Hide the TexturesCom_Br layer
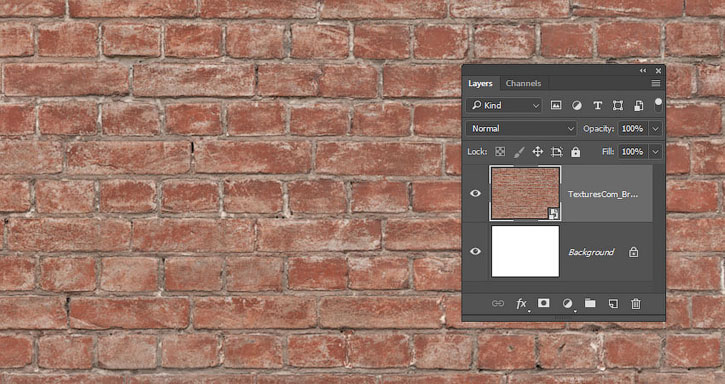 coord(475,193)
